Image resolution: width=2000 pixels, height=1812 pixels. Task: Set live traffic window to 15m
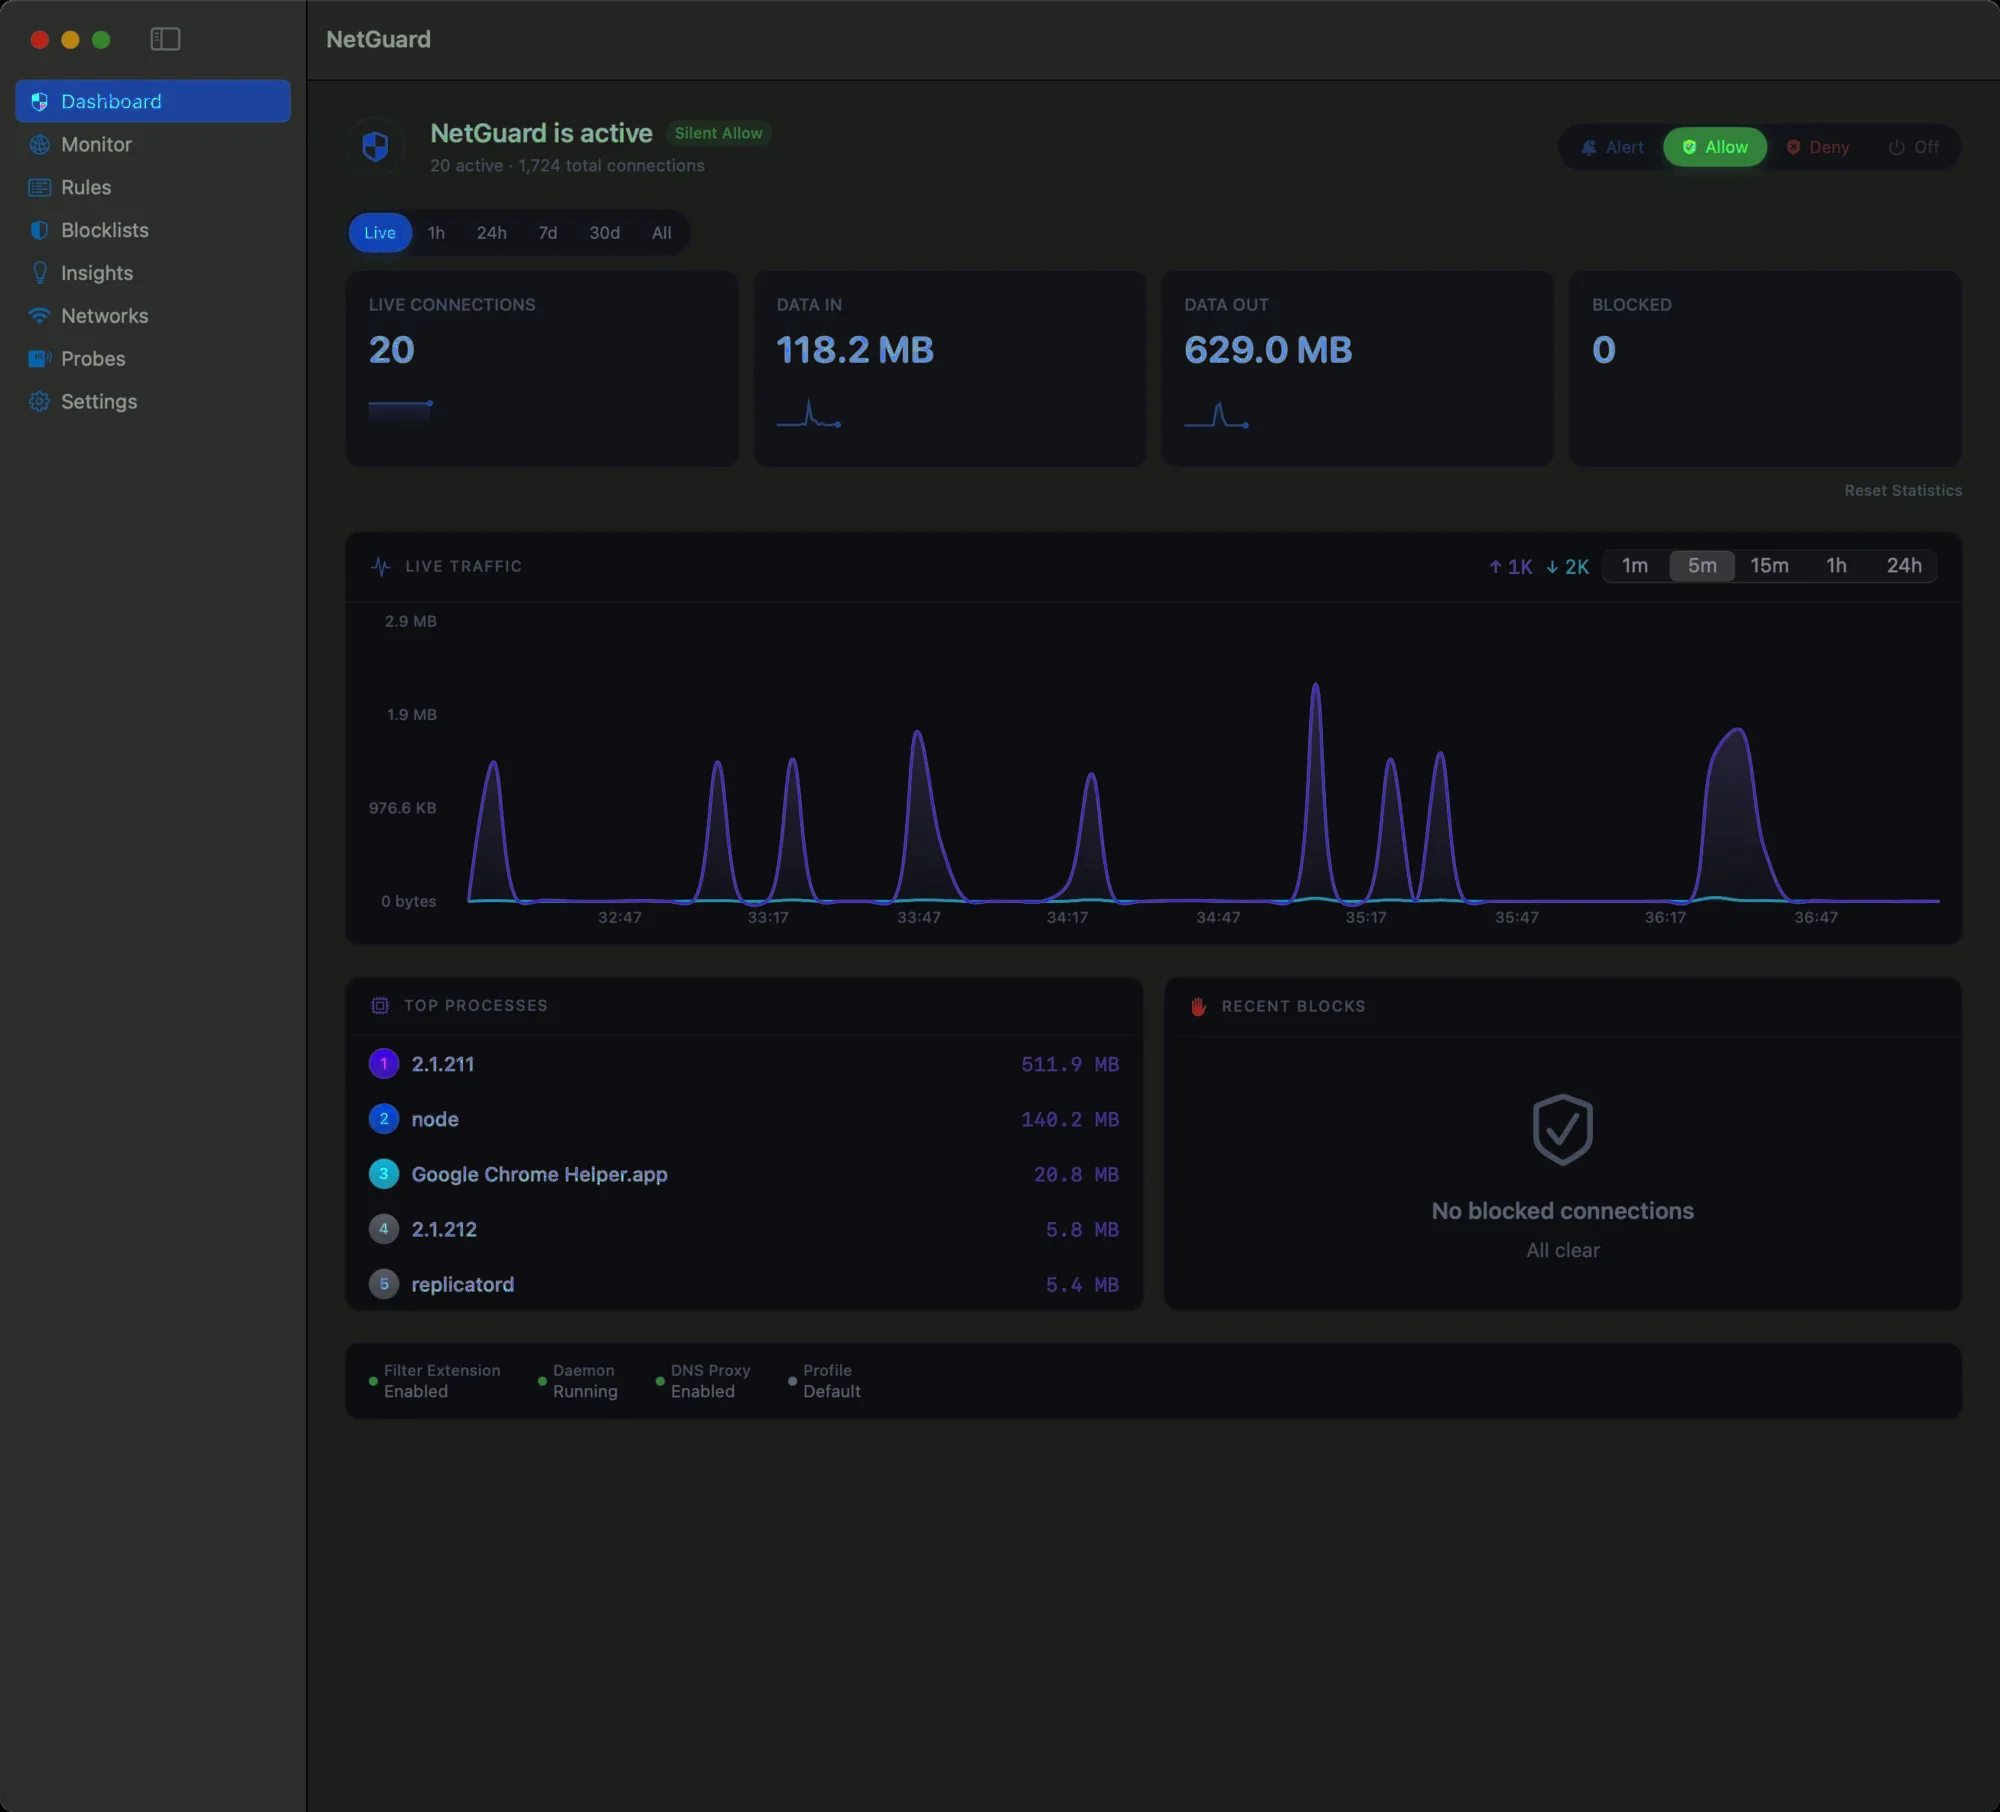[1769, 566]
